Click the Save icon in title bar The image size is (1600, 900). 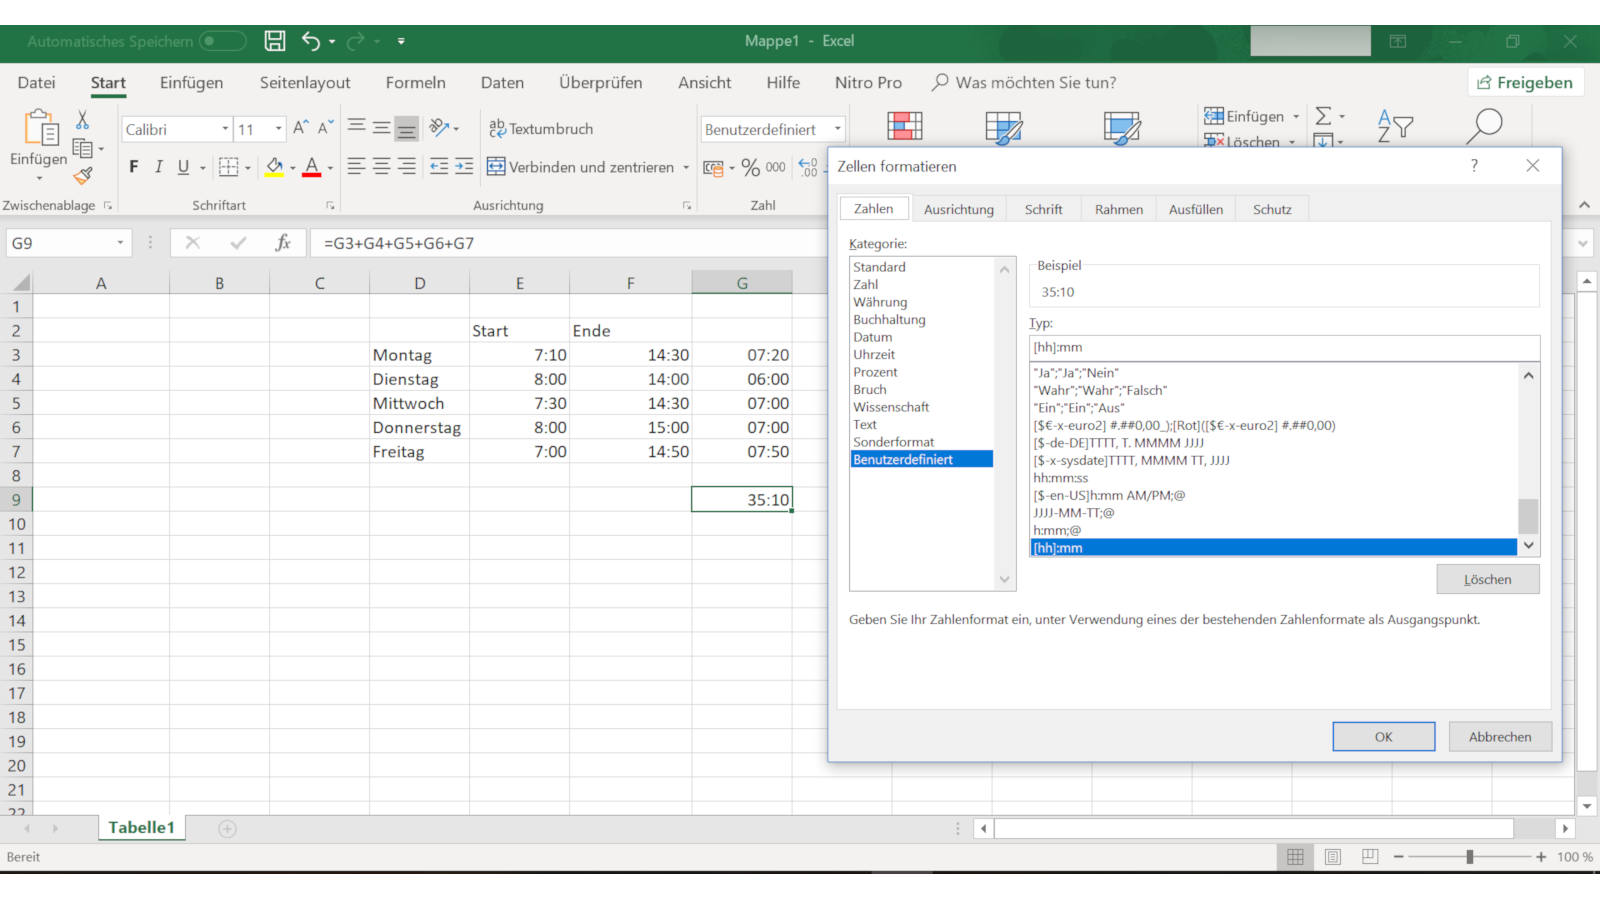274,41
